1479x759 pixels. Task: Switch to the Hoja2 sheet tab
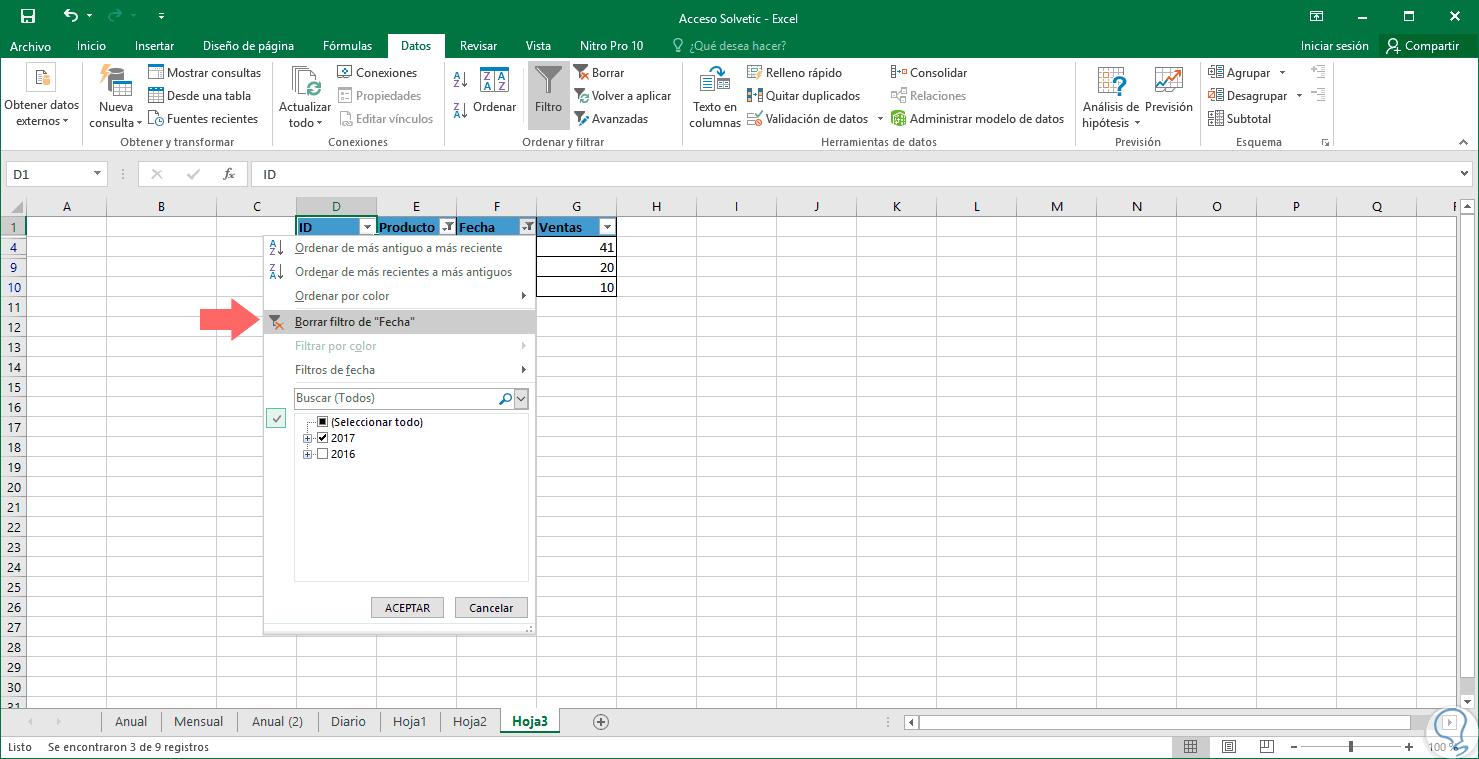[470, 721]
